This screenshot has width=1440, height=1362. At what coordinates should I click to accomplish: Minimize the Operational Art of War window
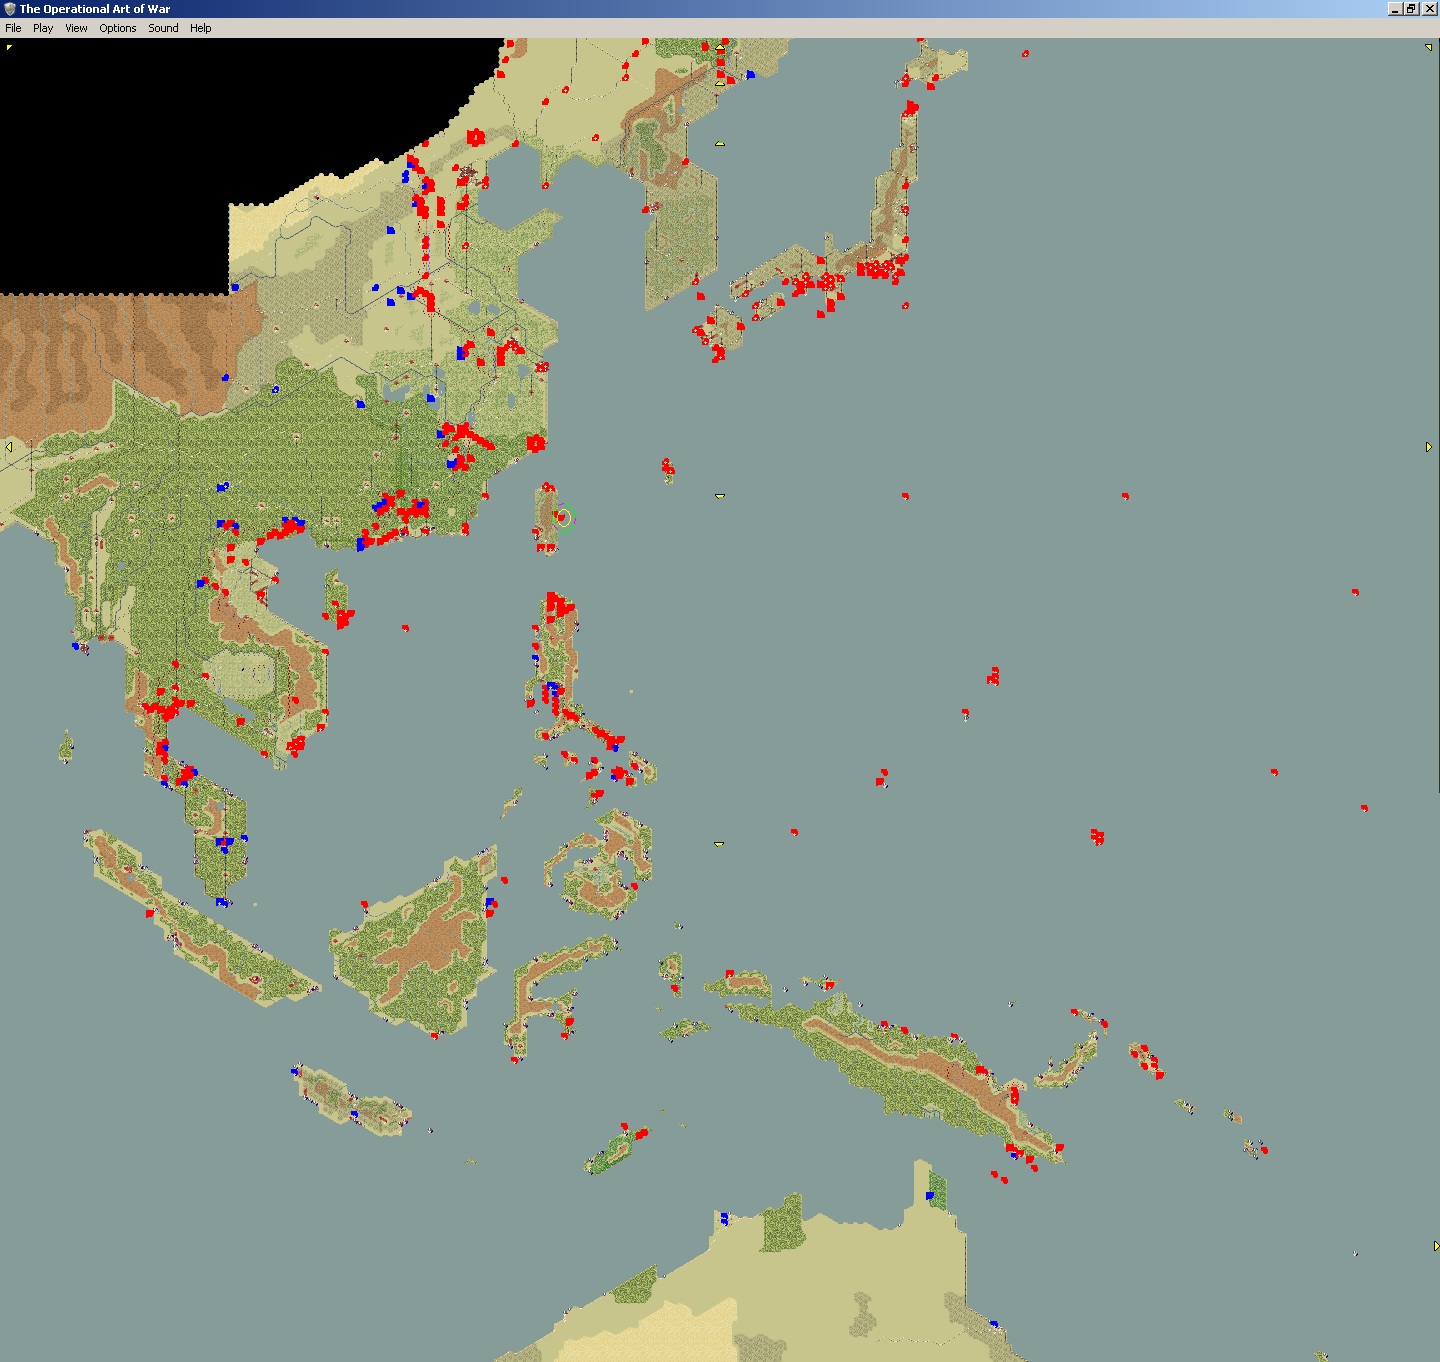click(1396, 9)
